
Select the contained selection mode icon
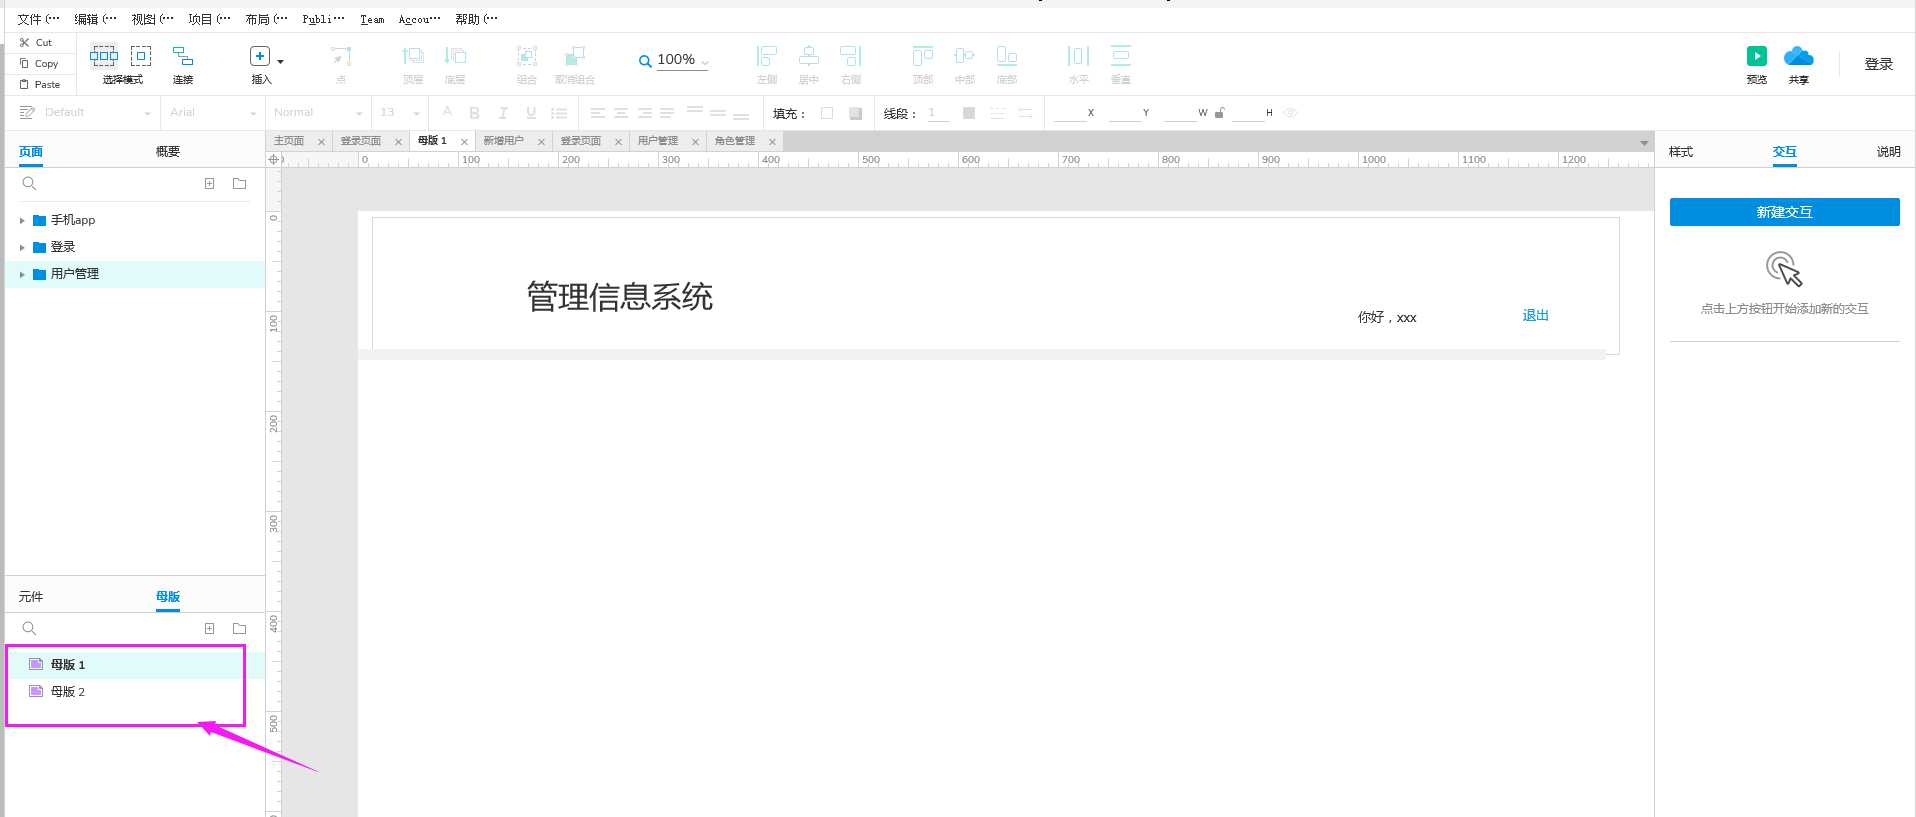[x=141, y=56]
